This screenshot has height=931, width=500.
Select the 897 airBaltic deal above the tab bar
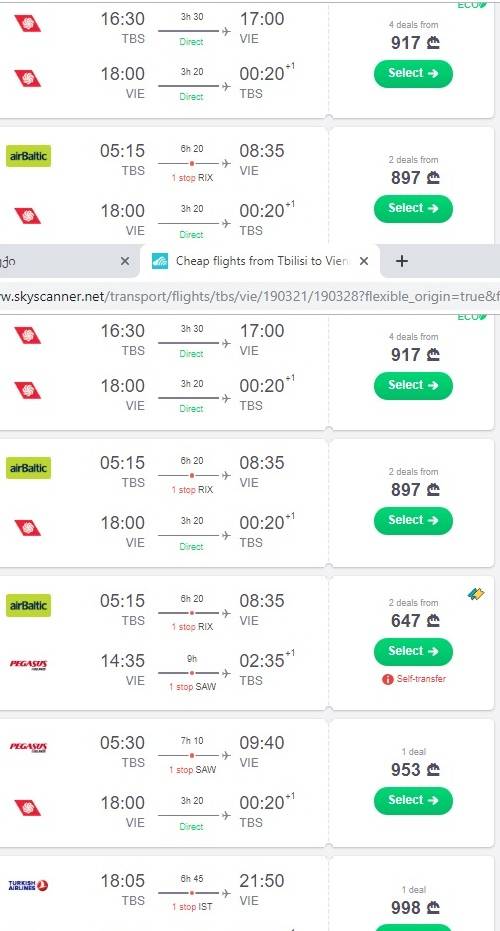(x=413, y=208)
